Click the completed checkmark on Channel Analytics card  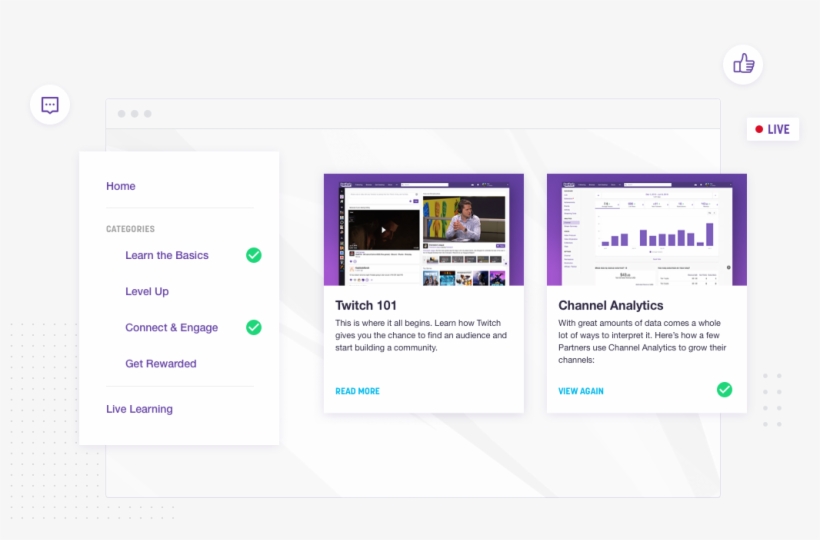[x=724, y=389]
